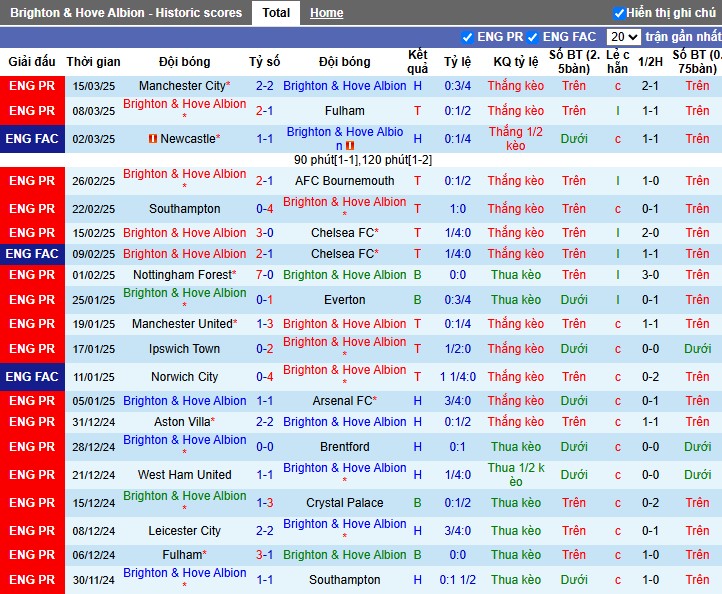This screenshot has height=594, width=722.
Task: Click ENG PR league cell on 15/03/25
Action: pos(32,86)
